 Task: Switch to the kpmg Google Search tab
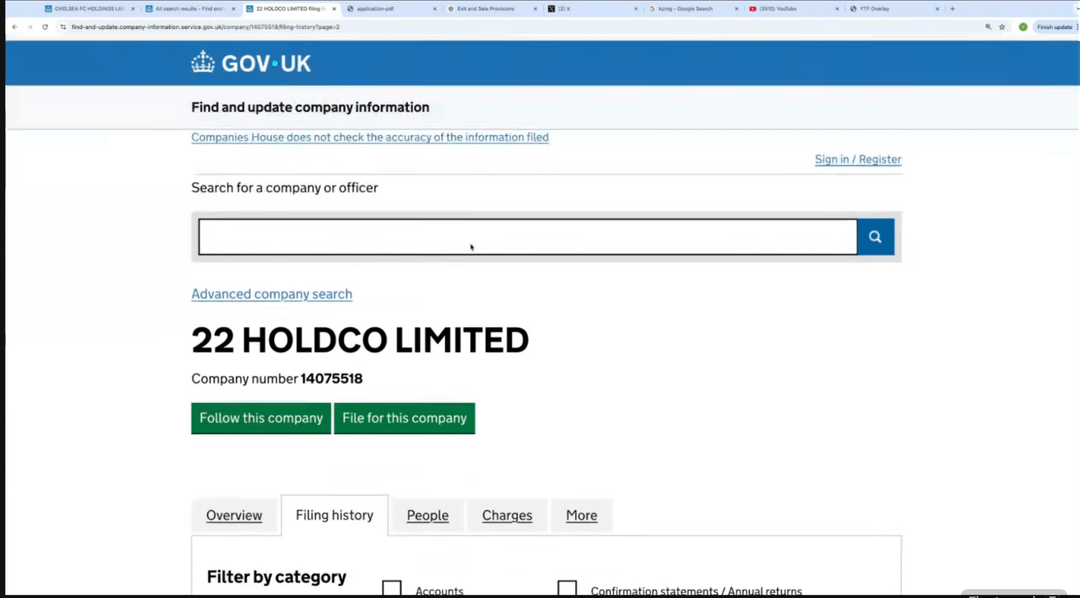(690, 9)
